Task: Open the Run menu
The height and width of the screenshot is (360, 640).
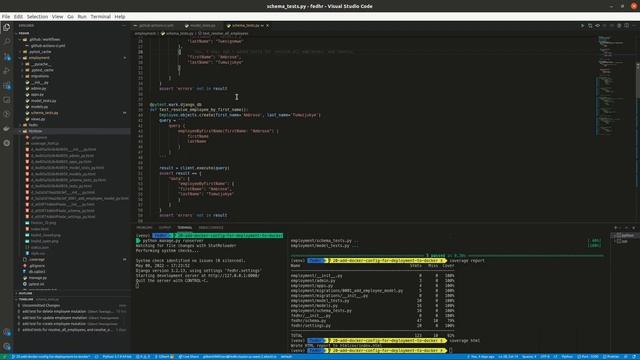Action: click(x=82, y=16)
